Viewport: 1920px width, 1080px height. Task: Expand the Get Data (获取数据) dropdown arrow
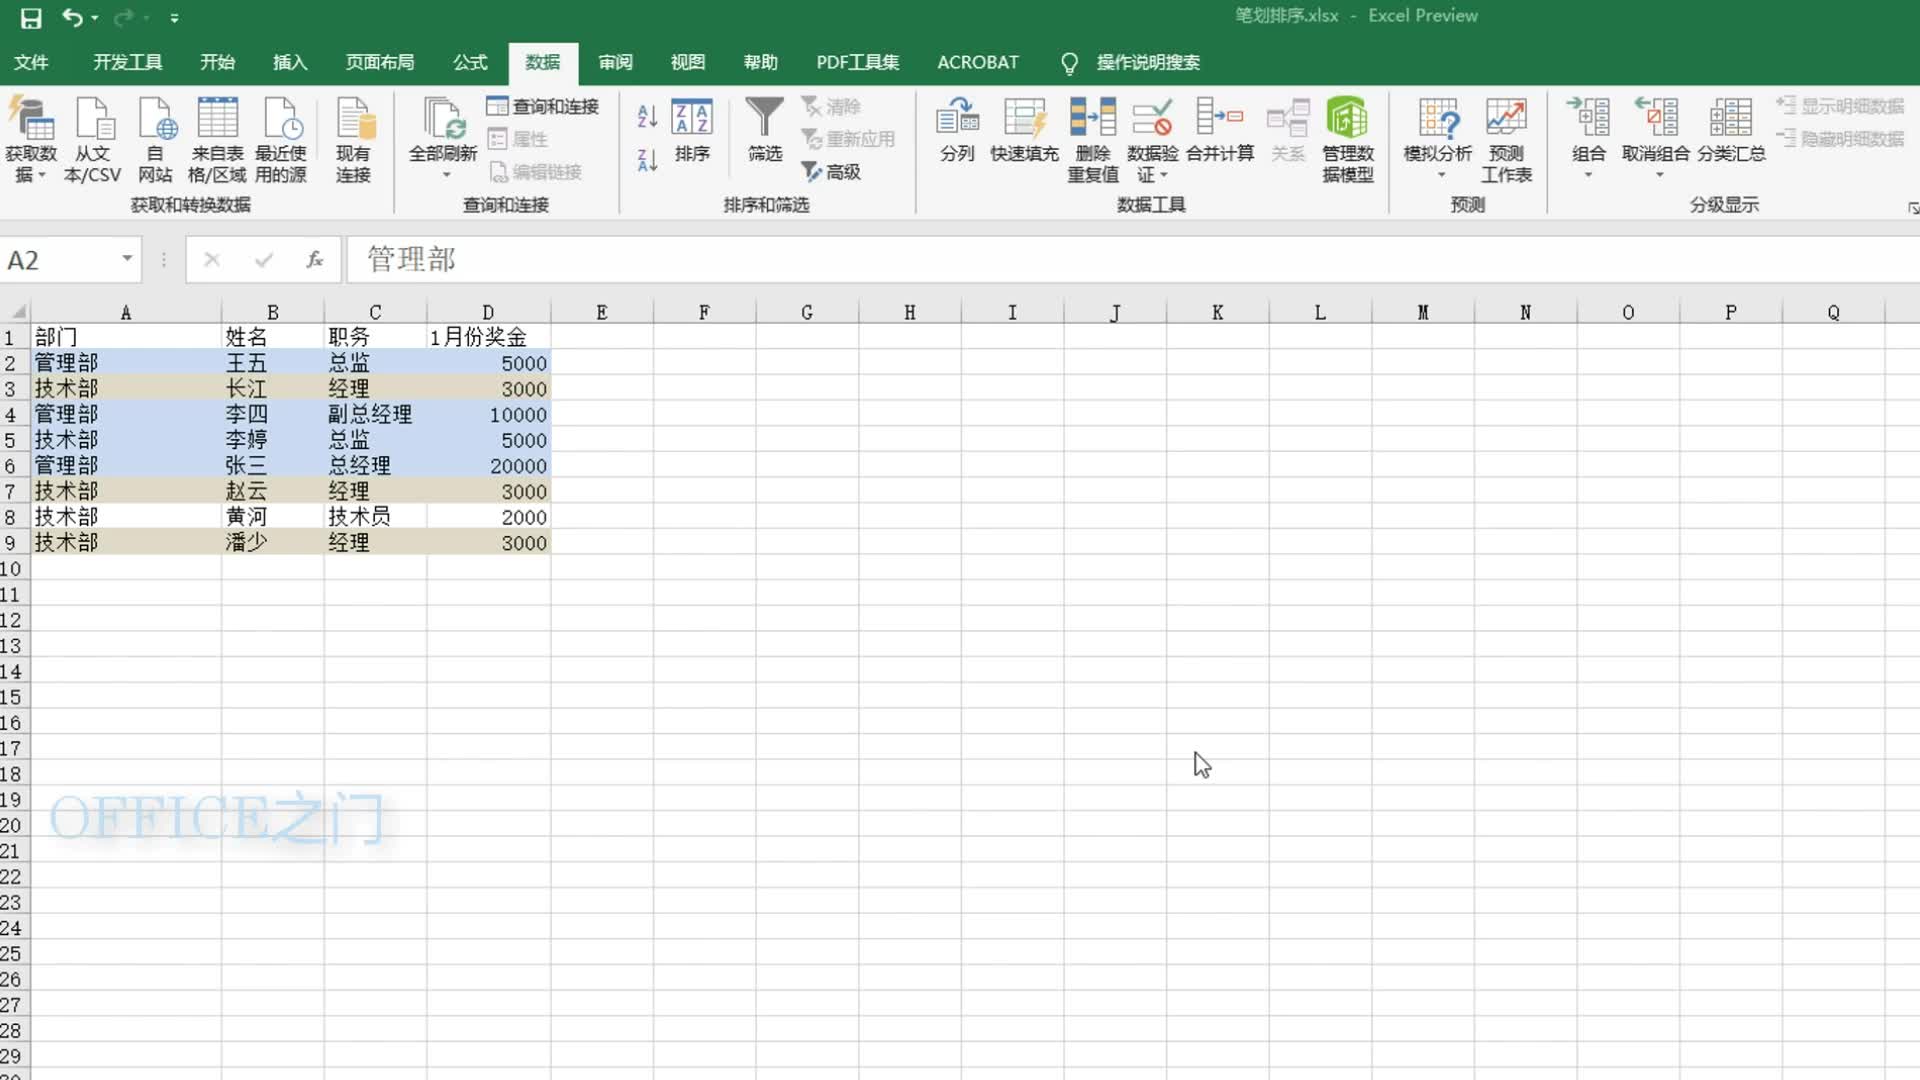pos(42,176)
